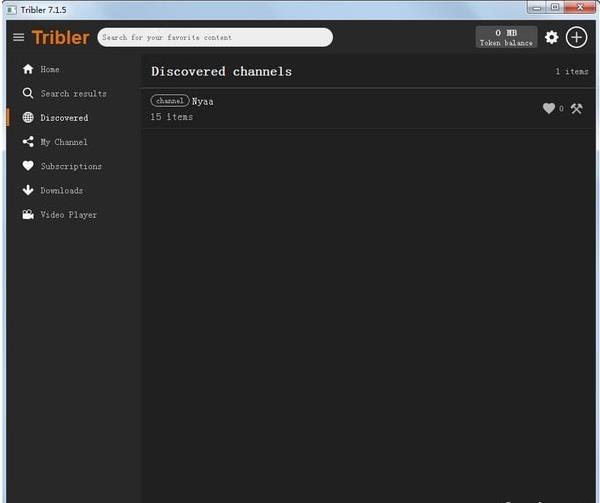Click the search for favorite content field
Viewport: 600px width, 503px height.
pyautogui.click(x=215, y=37)
